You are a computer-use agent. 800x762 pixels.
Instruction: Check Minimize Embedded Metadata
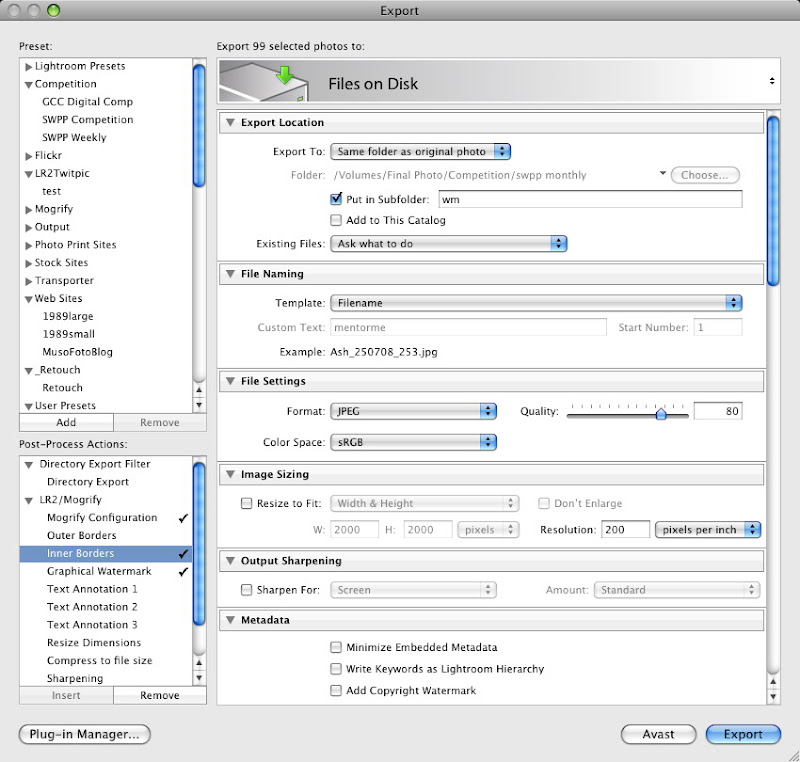(x=336, y=647)
